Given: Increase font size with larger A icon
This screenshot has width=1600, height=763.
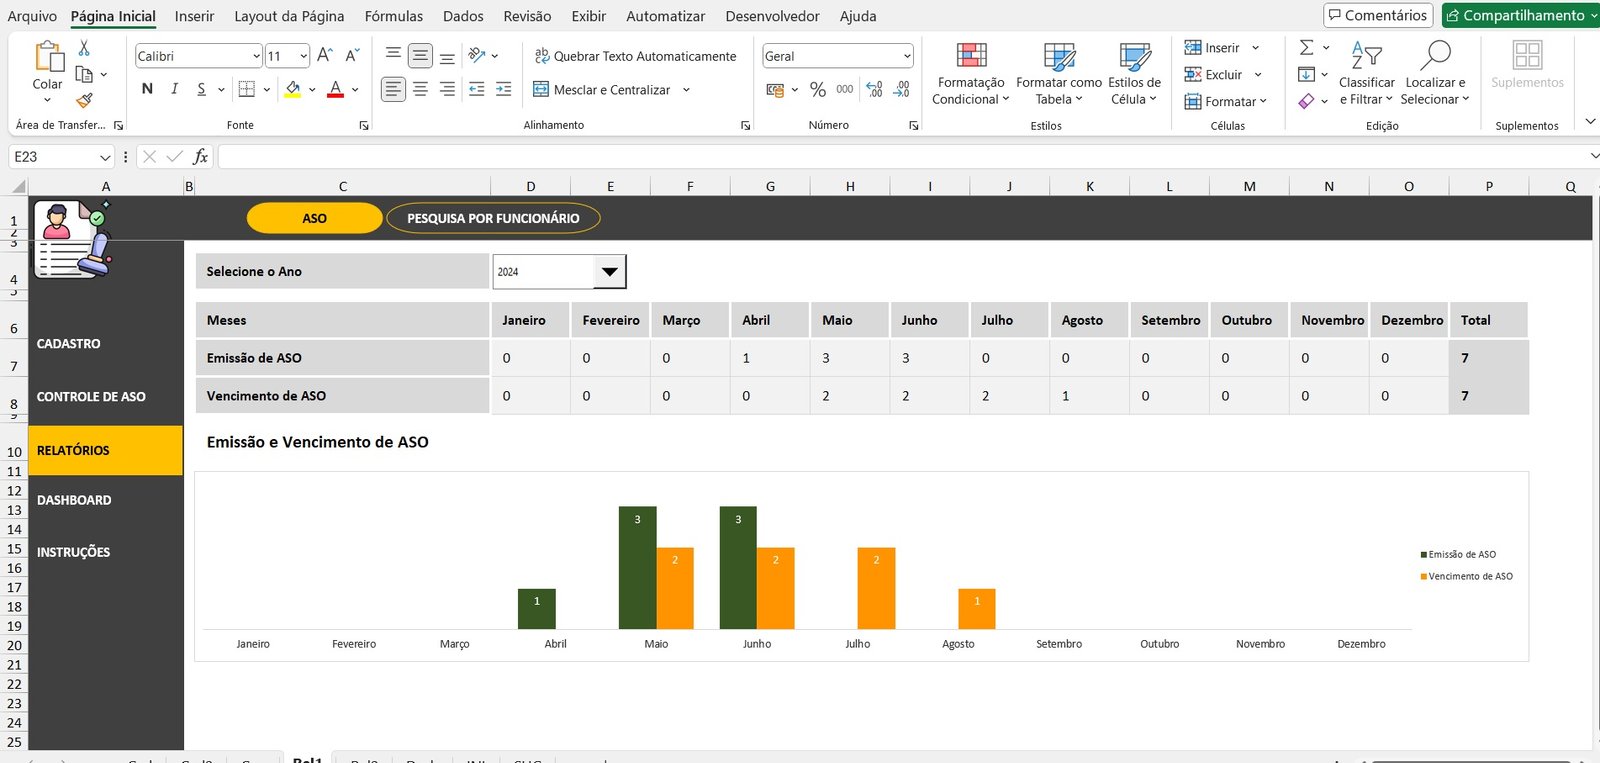Looking at the screenshot, I should (x=325, y=56).
